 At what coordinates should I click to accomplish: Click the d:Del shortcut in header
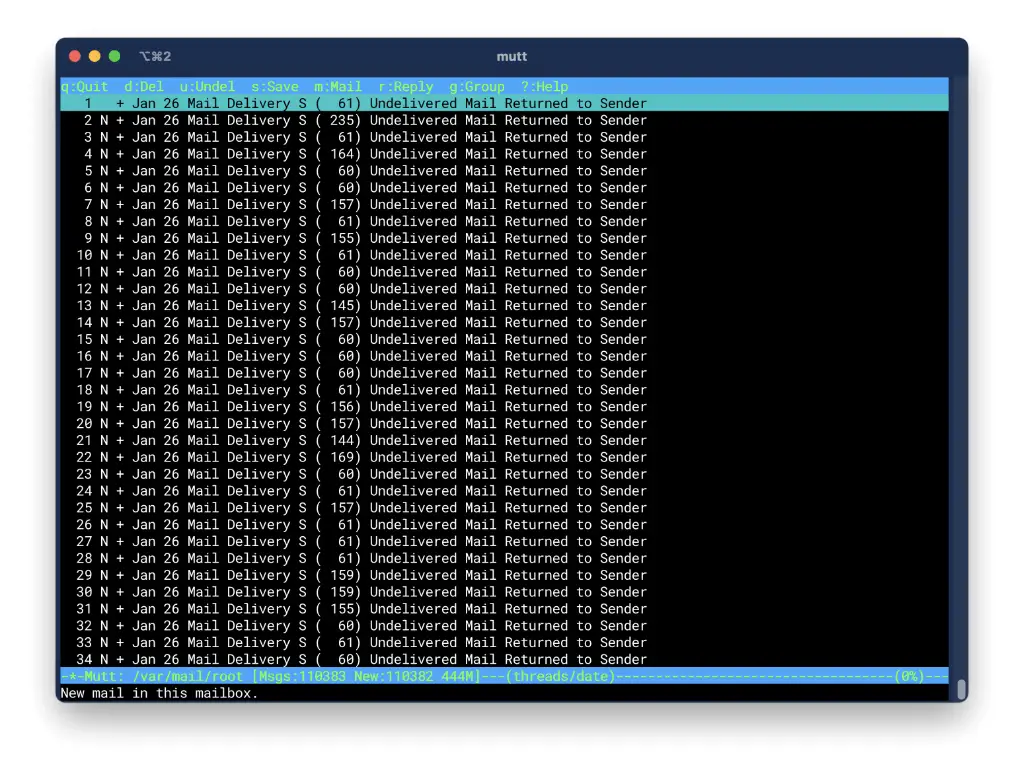click(x=144, y=87)
